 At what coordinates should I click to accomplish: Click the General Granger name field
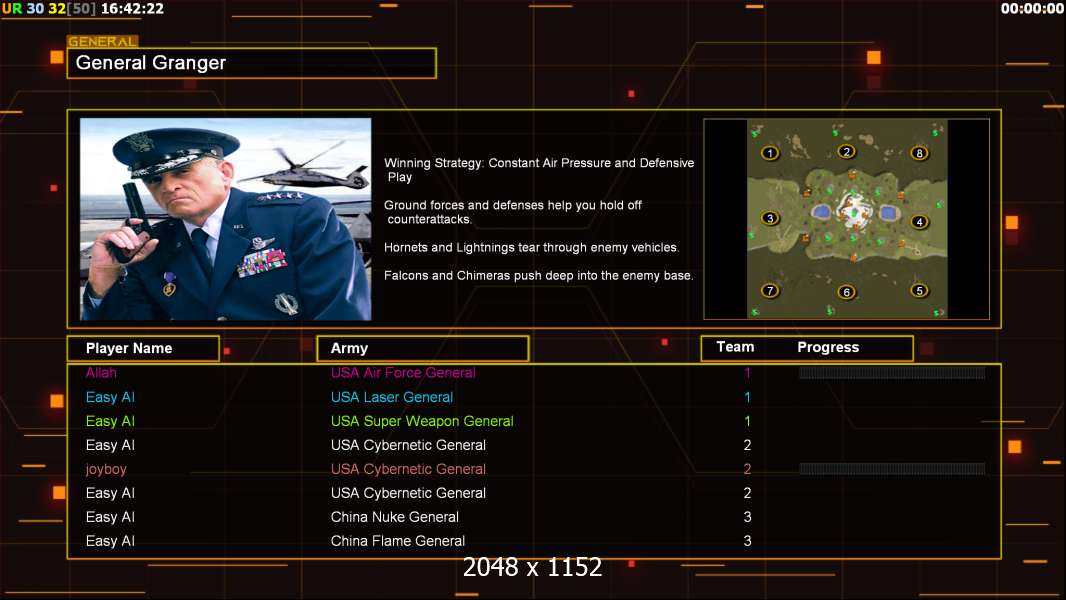(251, 63)
